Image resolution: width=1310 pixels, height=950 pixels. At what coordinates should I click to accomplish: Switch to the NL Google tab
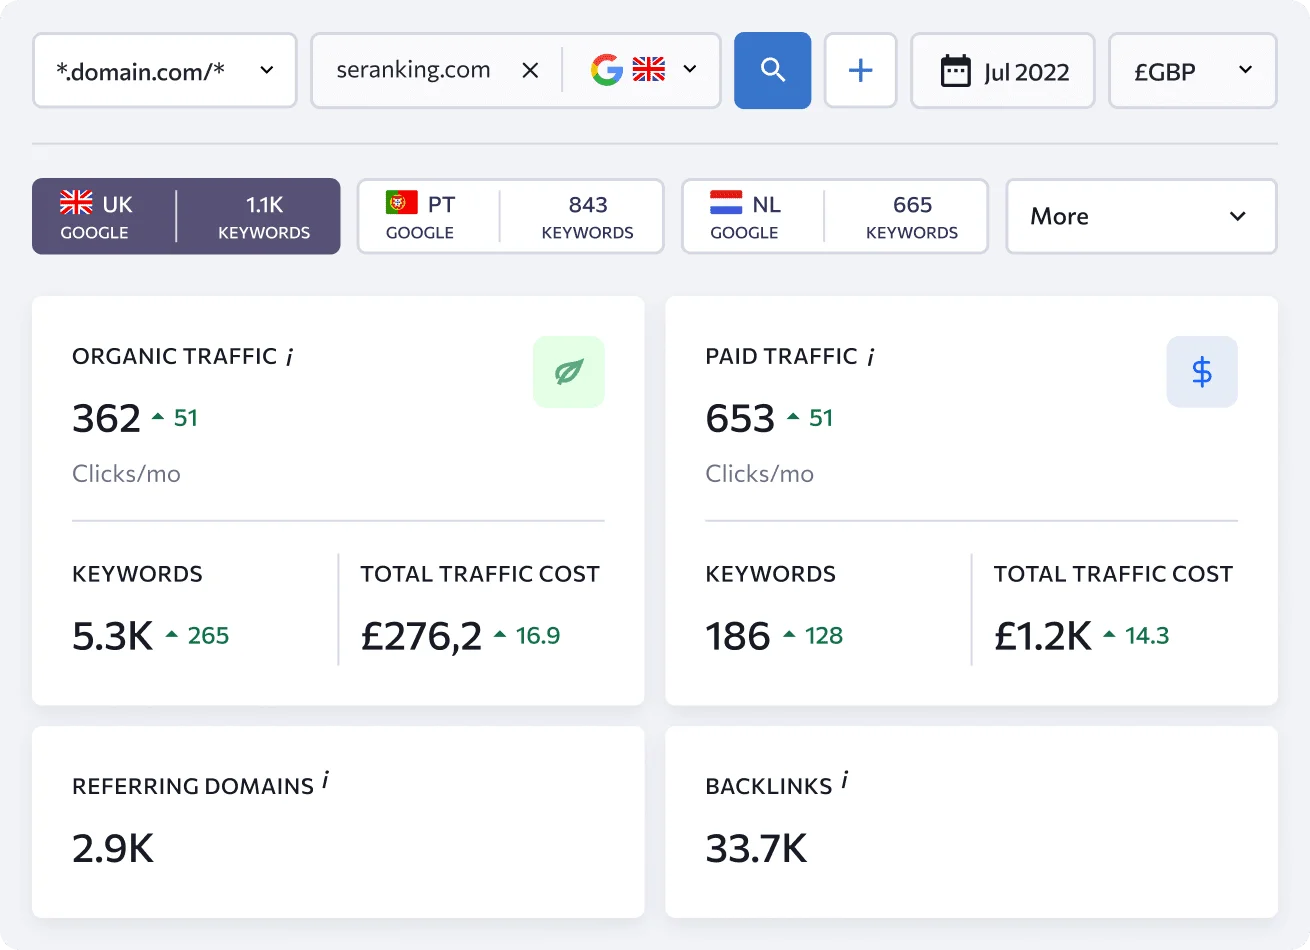pos(835,216)
